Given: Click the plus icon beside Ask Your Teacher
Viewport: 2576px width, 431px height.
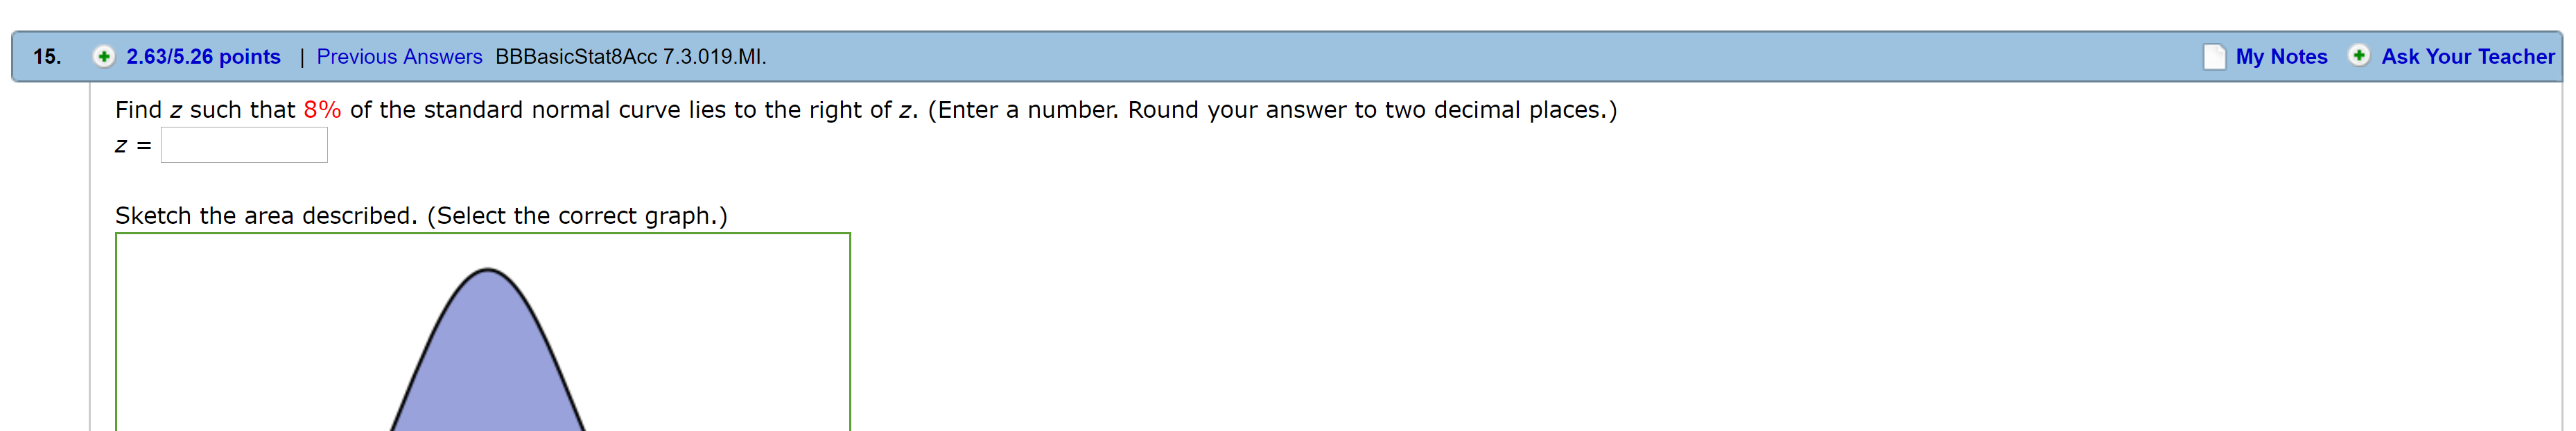Looking at the screenshot, I should [2358, 56].
